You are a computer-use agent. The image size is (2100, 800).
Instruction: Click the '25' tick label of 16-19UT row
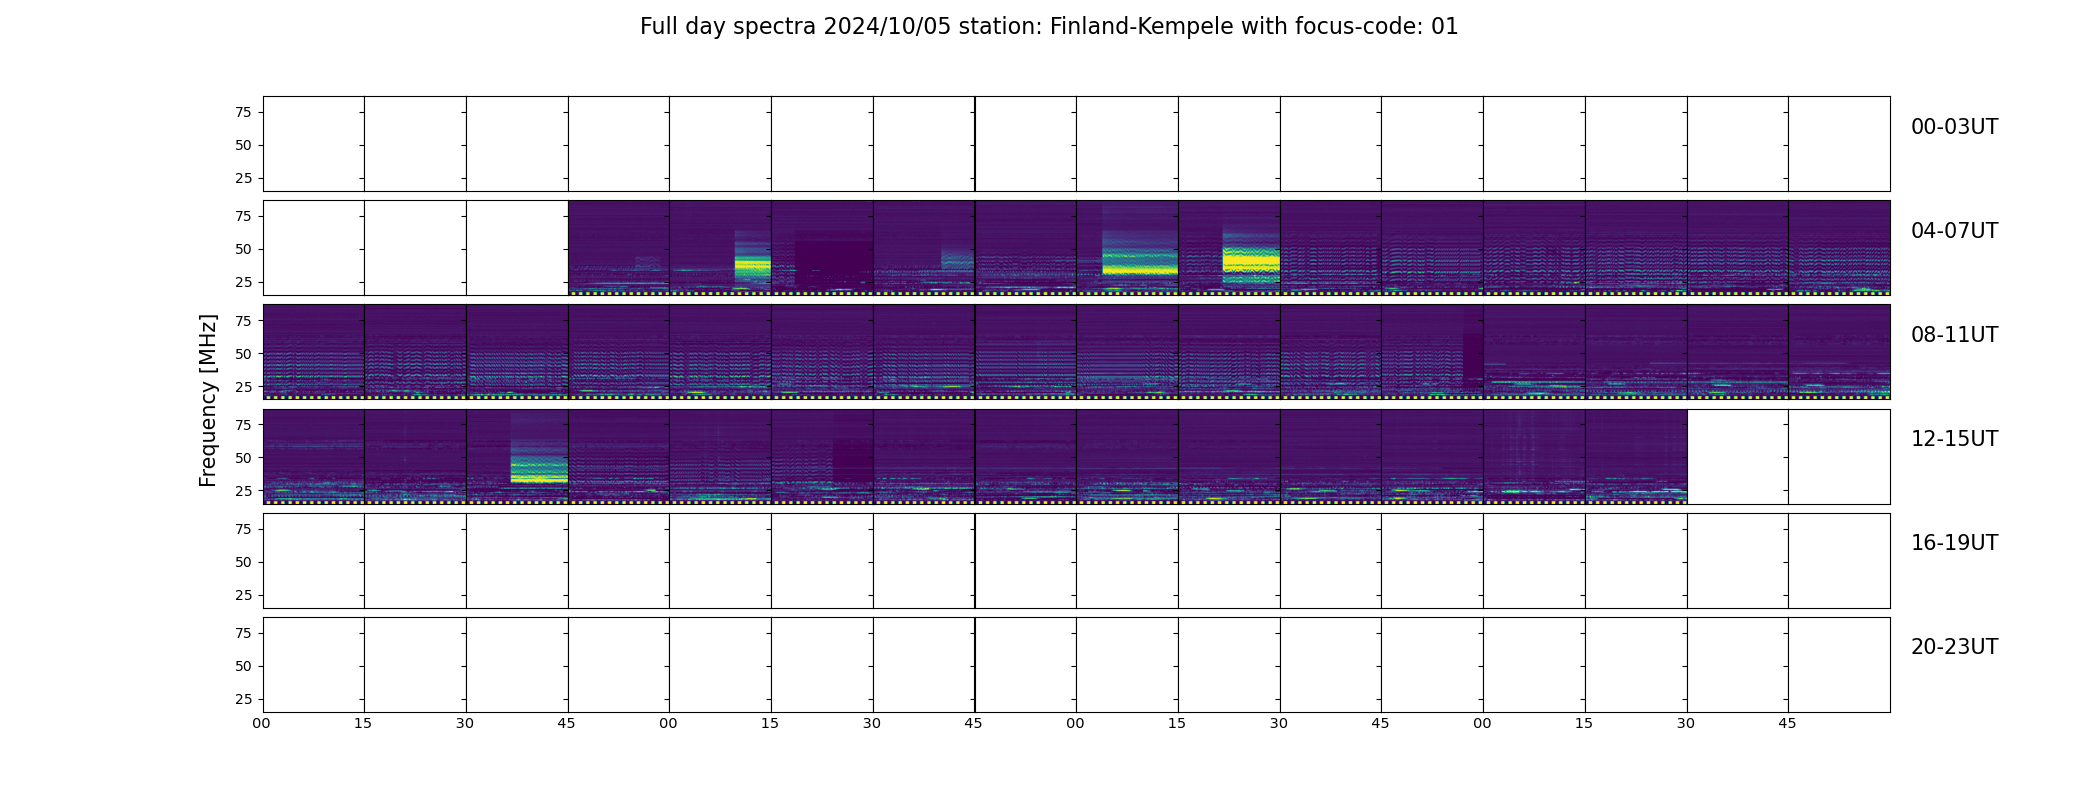(243, 595)
